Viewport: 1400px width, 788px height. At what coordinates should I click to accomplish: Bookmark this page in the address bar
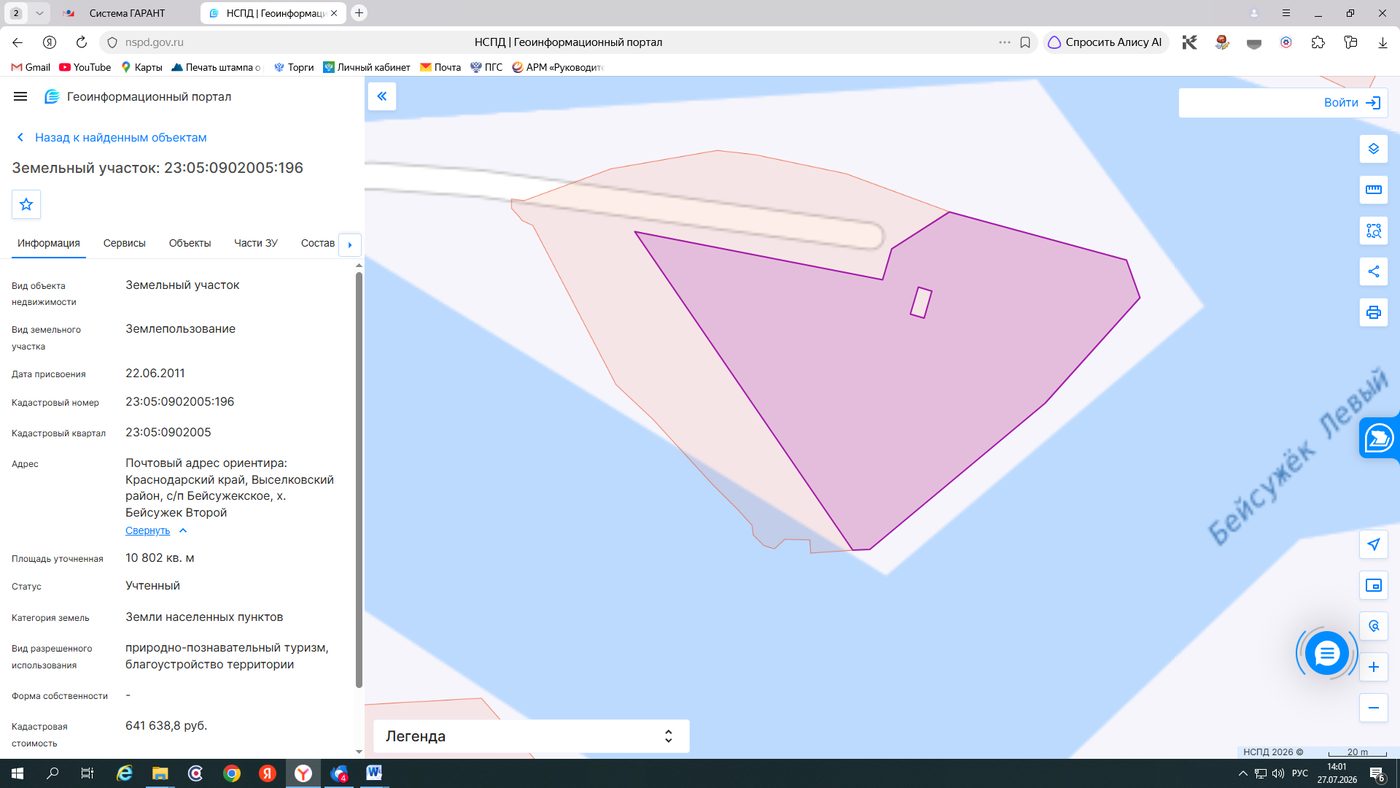click(1025, 43)
